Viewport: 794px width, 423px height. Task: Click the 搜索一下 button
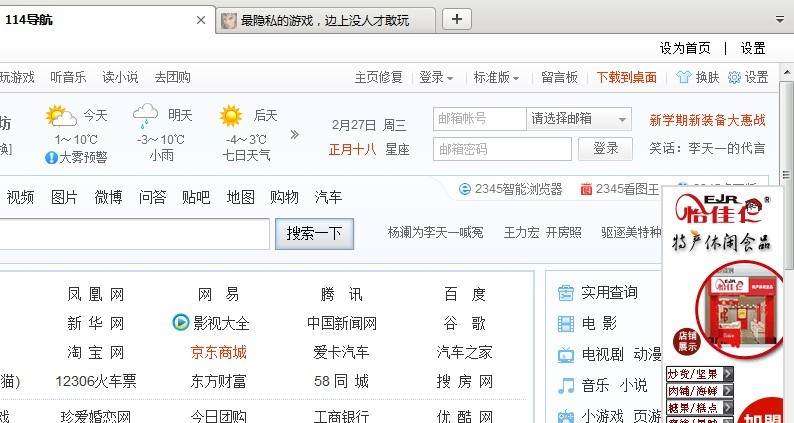point(314,234)
